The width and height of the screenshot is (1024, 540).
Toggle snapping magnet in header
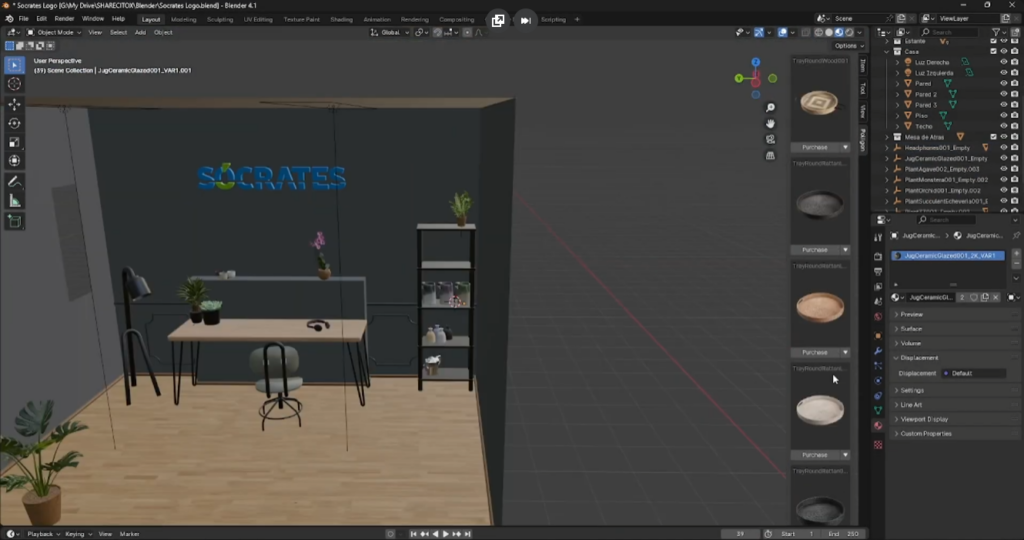tap(437, 32)
